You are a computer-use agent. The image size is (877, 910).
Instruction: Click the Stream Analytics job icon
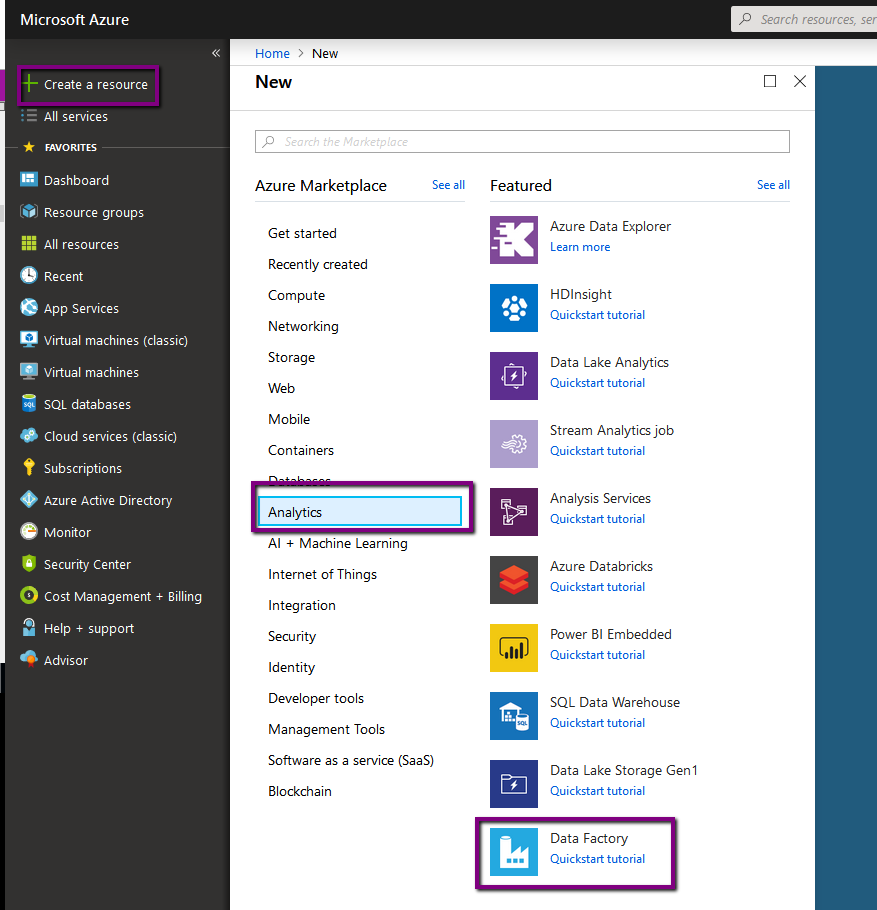514,444
